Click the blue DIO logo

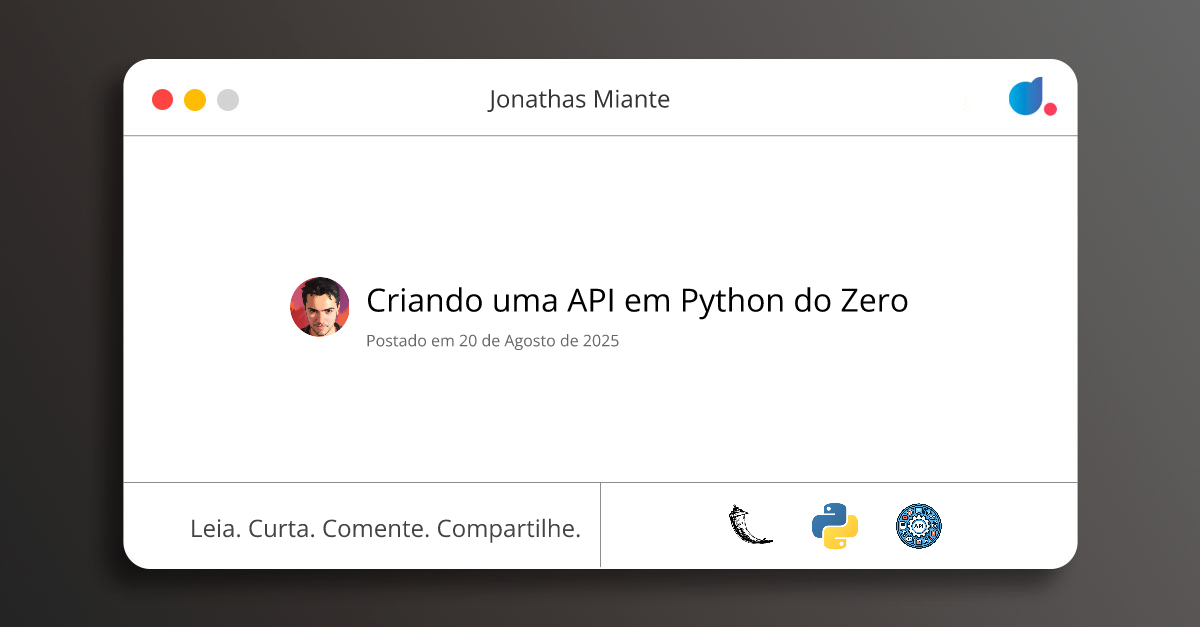tap(1026, 96)
